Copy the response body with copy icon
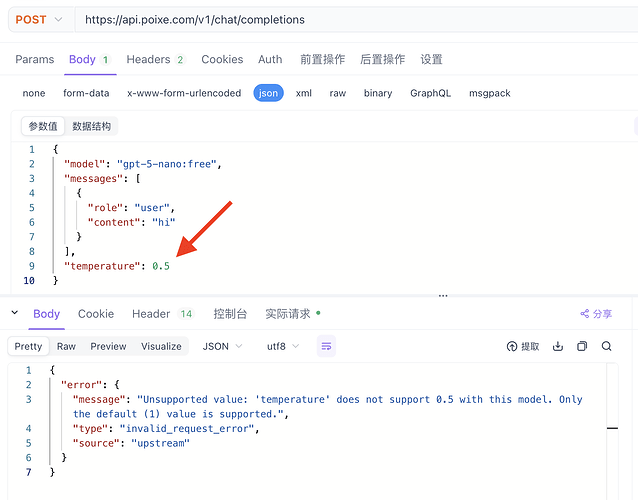This screenshot has height=500, width=638. (x=582, y=347)
